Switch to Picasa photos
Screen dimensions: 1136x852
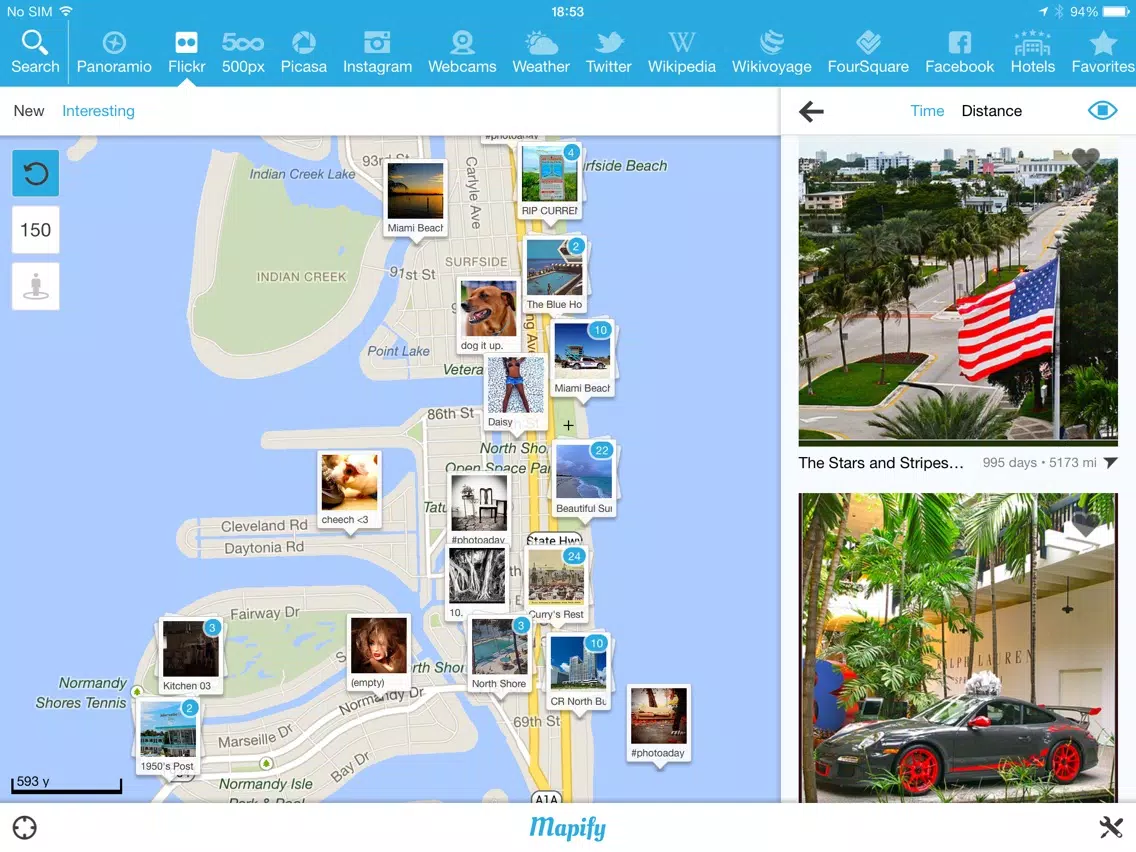pos(304,52)
